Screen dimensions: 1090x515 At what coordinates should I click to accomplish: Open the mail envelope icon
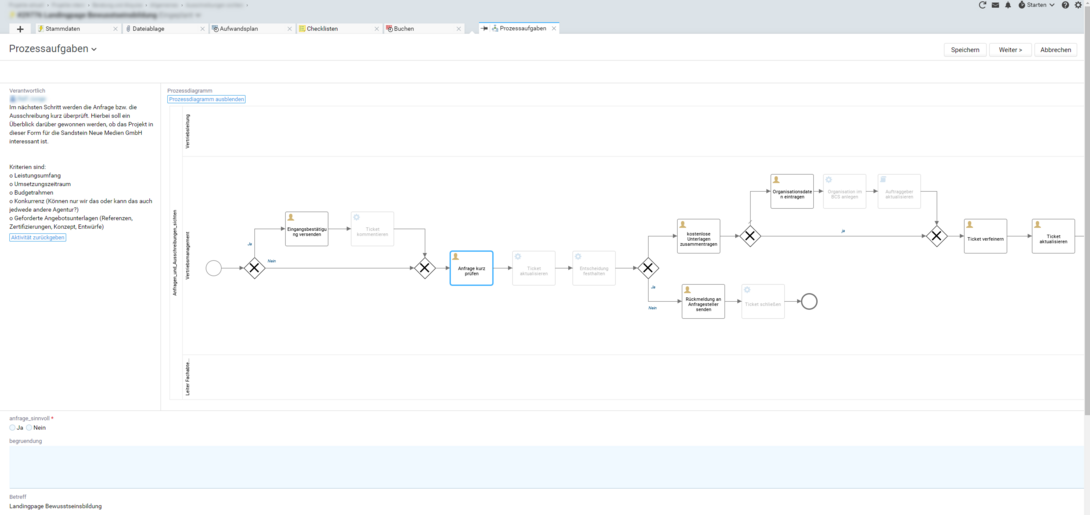(x=995, y=5)
